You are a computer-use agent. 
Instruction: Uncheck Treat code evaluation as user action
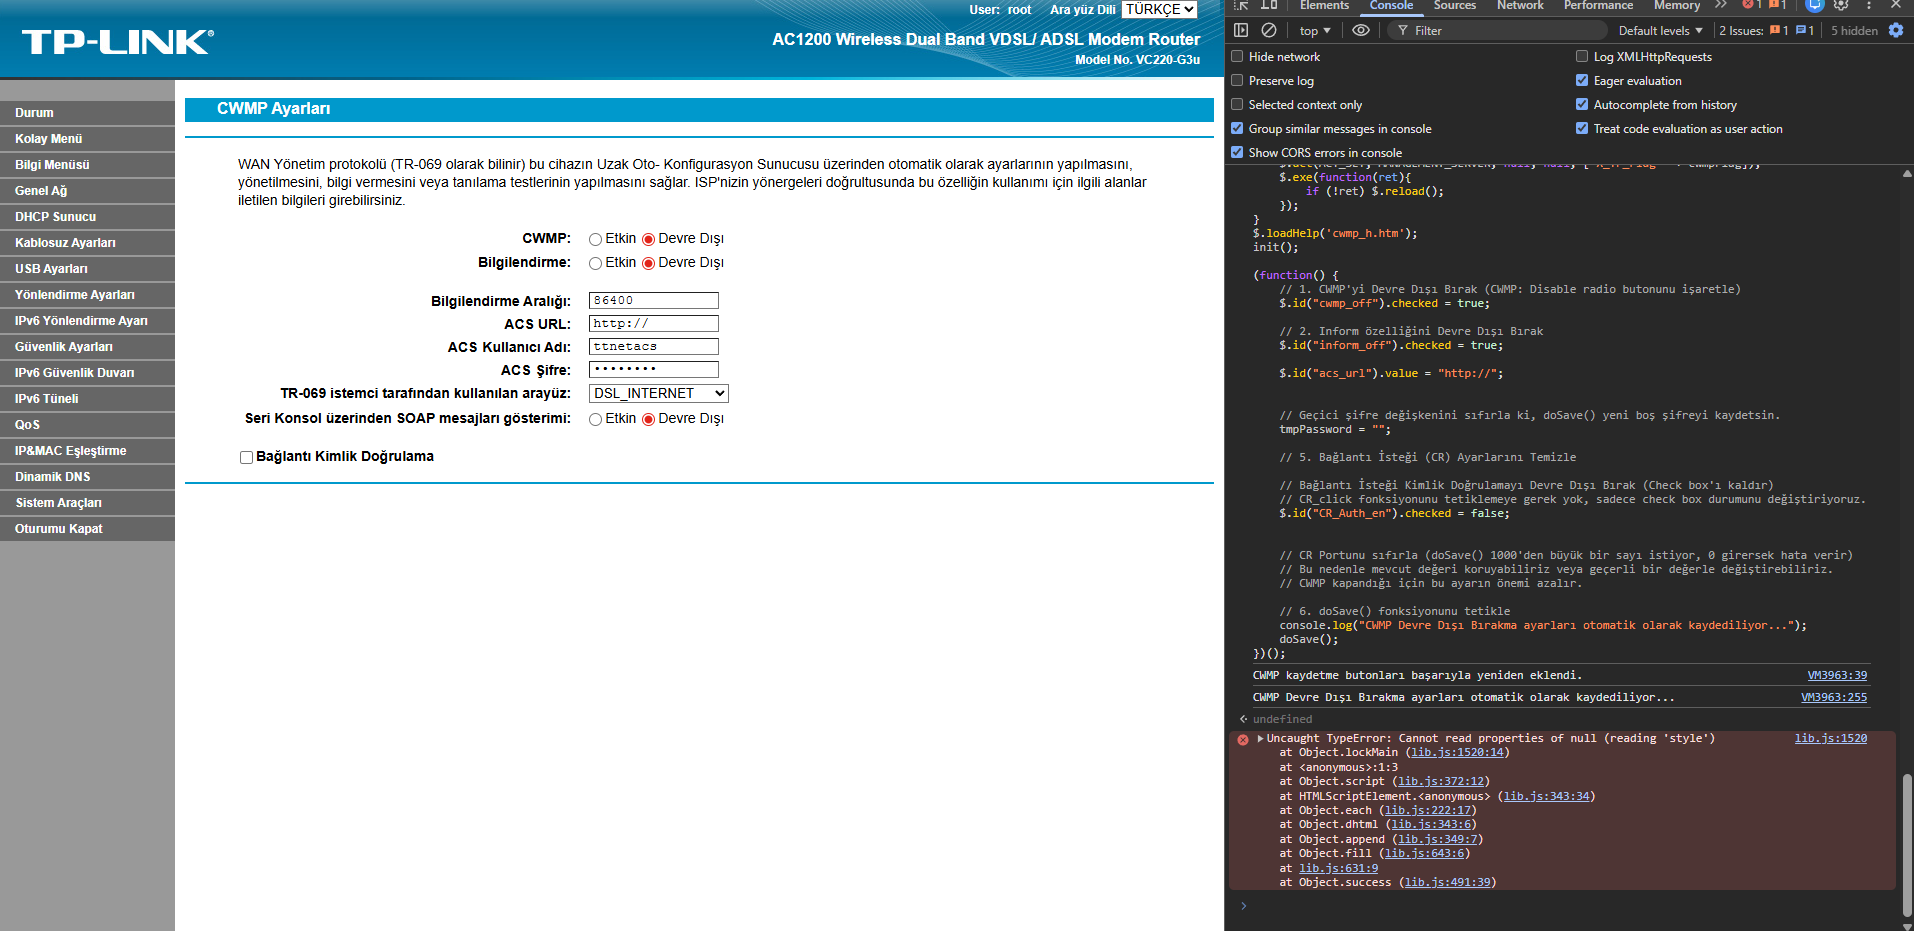click(x=1582, y=129)
